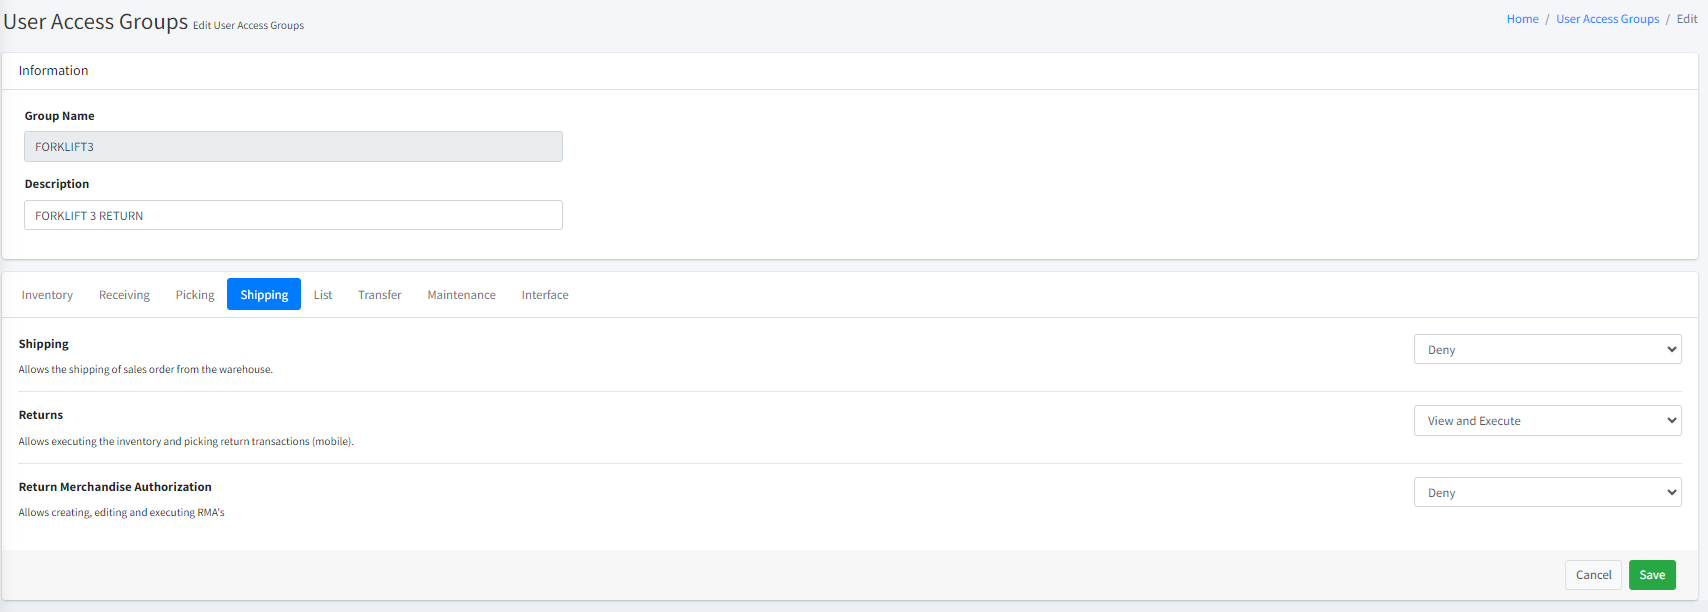Open the Shipping permission dropdown

coord(1547,350)
